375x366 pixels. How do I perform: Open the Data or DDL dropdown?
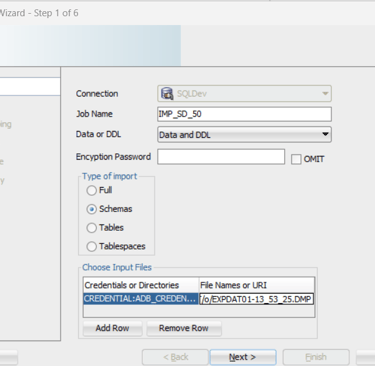pyautogui.click(x=244, y=135)
